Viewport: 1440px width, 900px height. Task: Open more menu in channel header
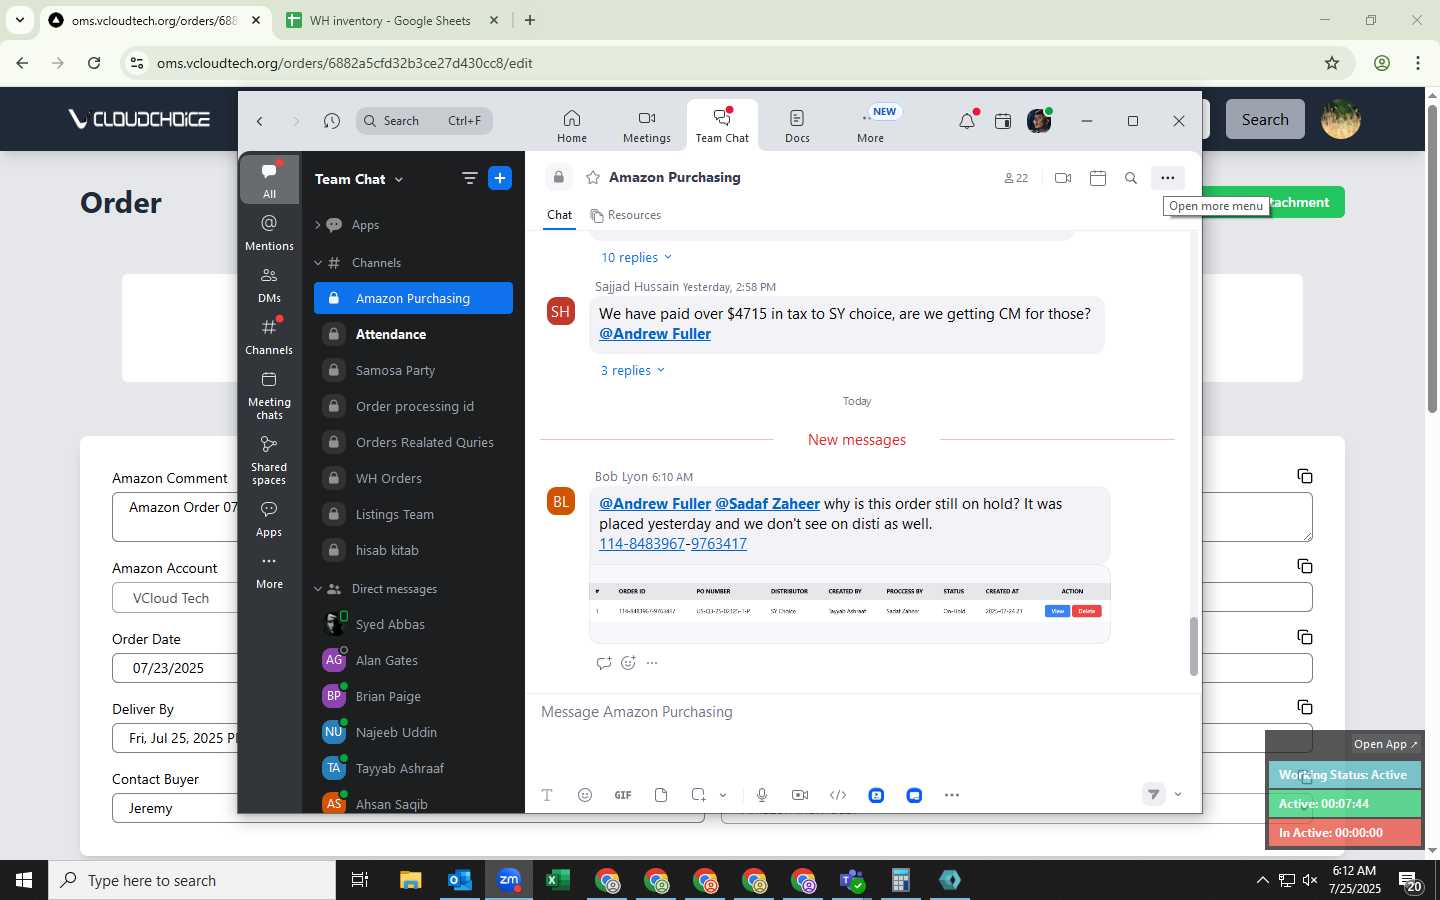pos(1167,178)
